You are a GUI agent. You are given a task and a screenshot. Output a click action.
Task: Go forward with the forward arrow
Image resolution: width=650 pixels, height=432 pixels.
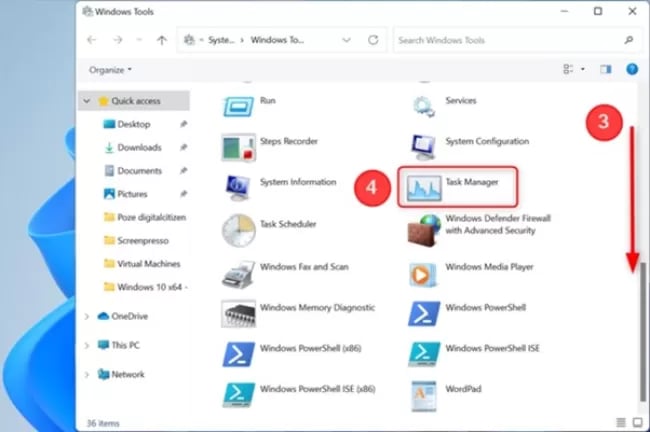(118, 40)
